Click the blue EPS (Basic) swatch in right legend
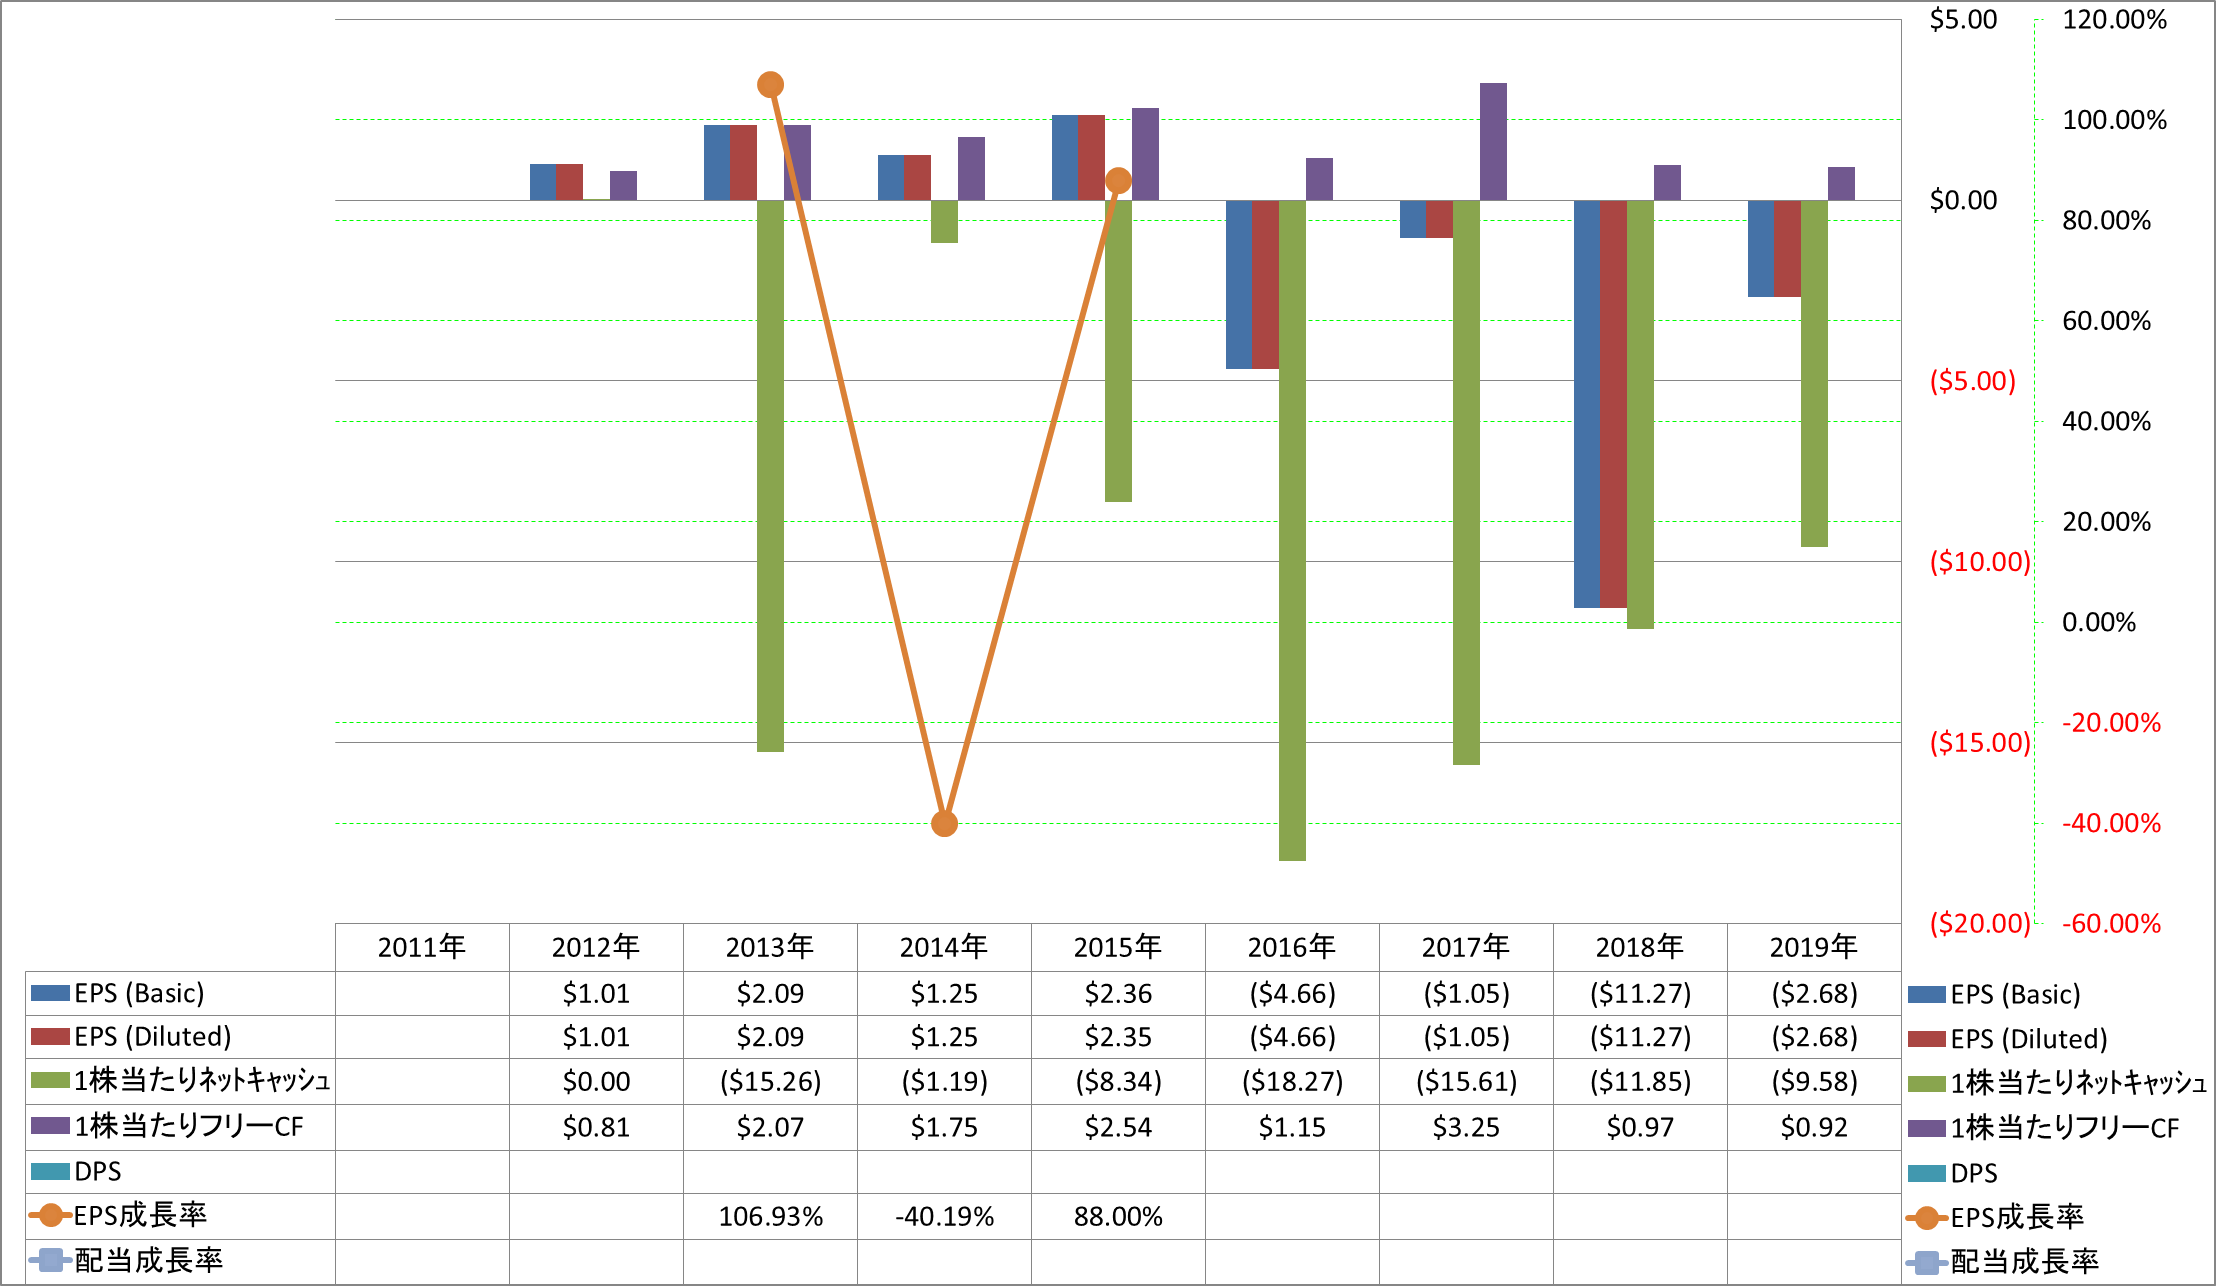 tap(1927, 994)
